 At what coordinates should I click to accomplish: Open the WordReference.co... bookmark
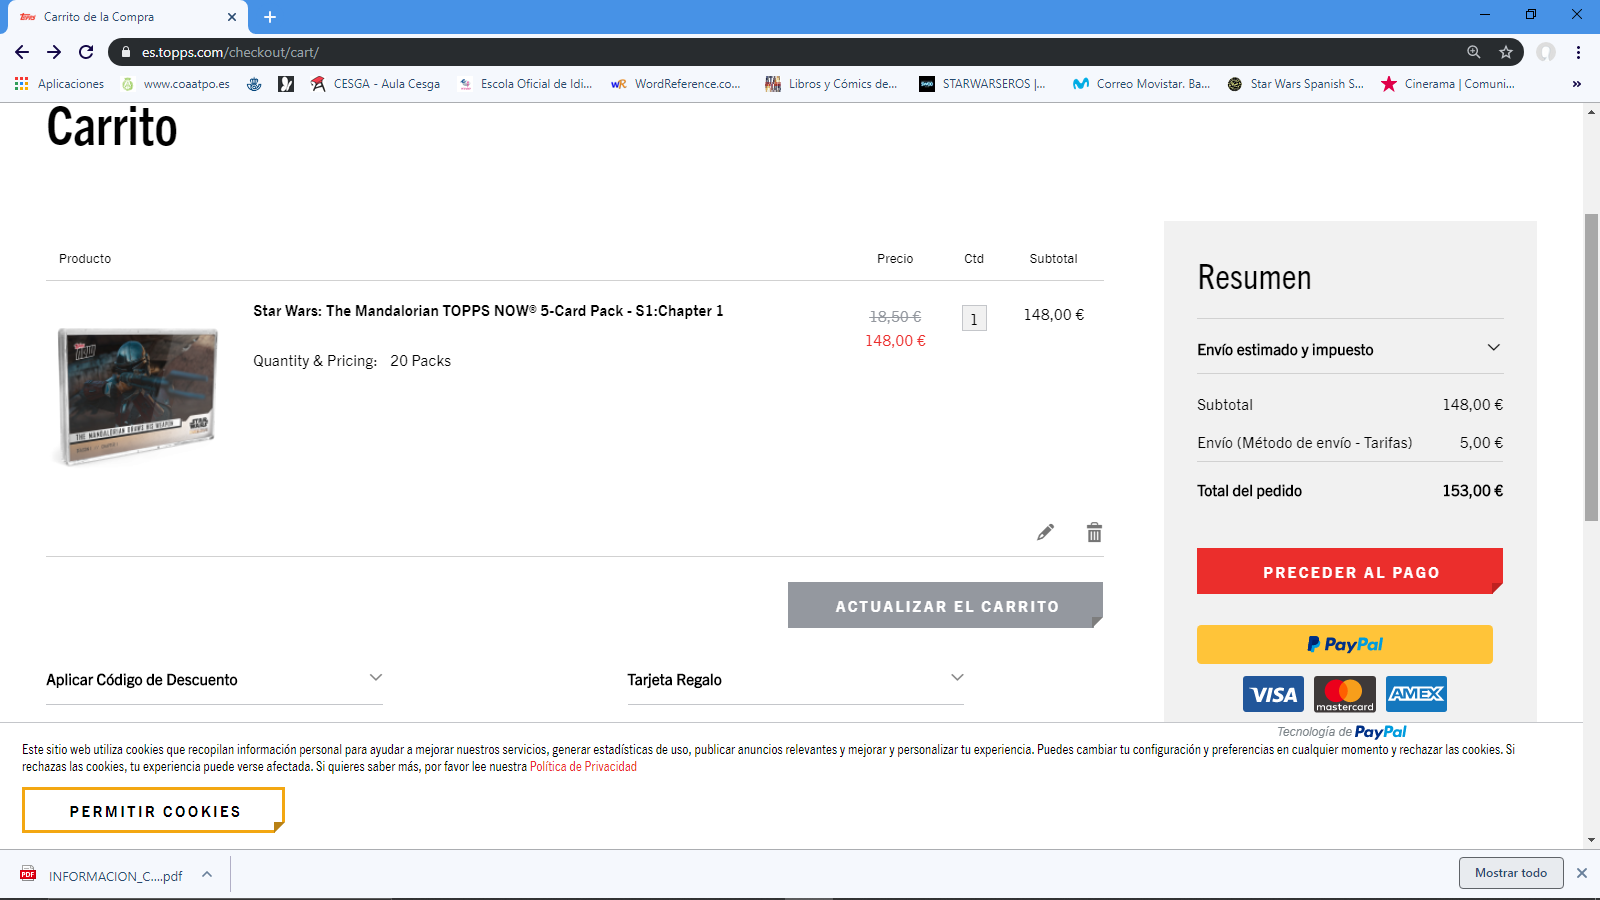[676, 84]
